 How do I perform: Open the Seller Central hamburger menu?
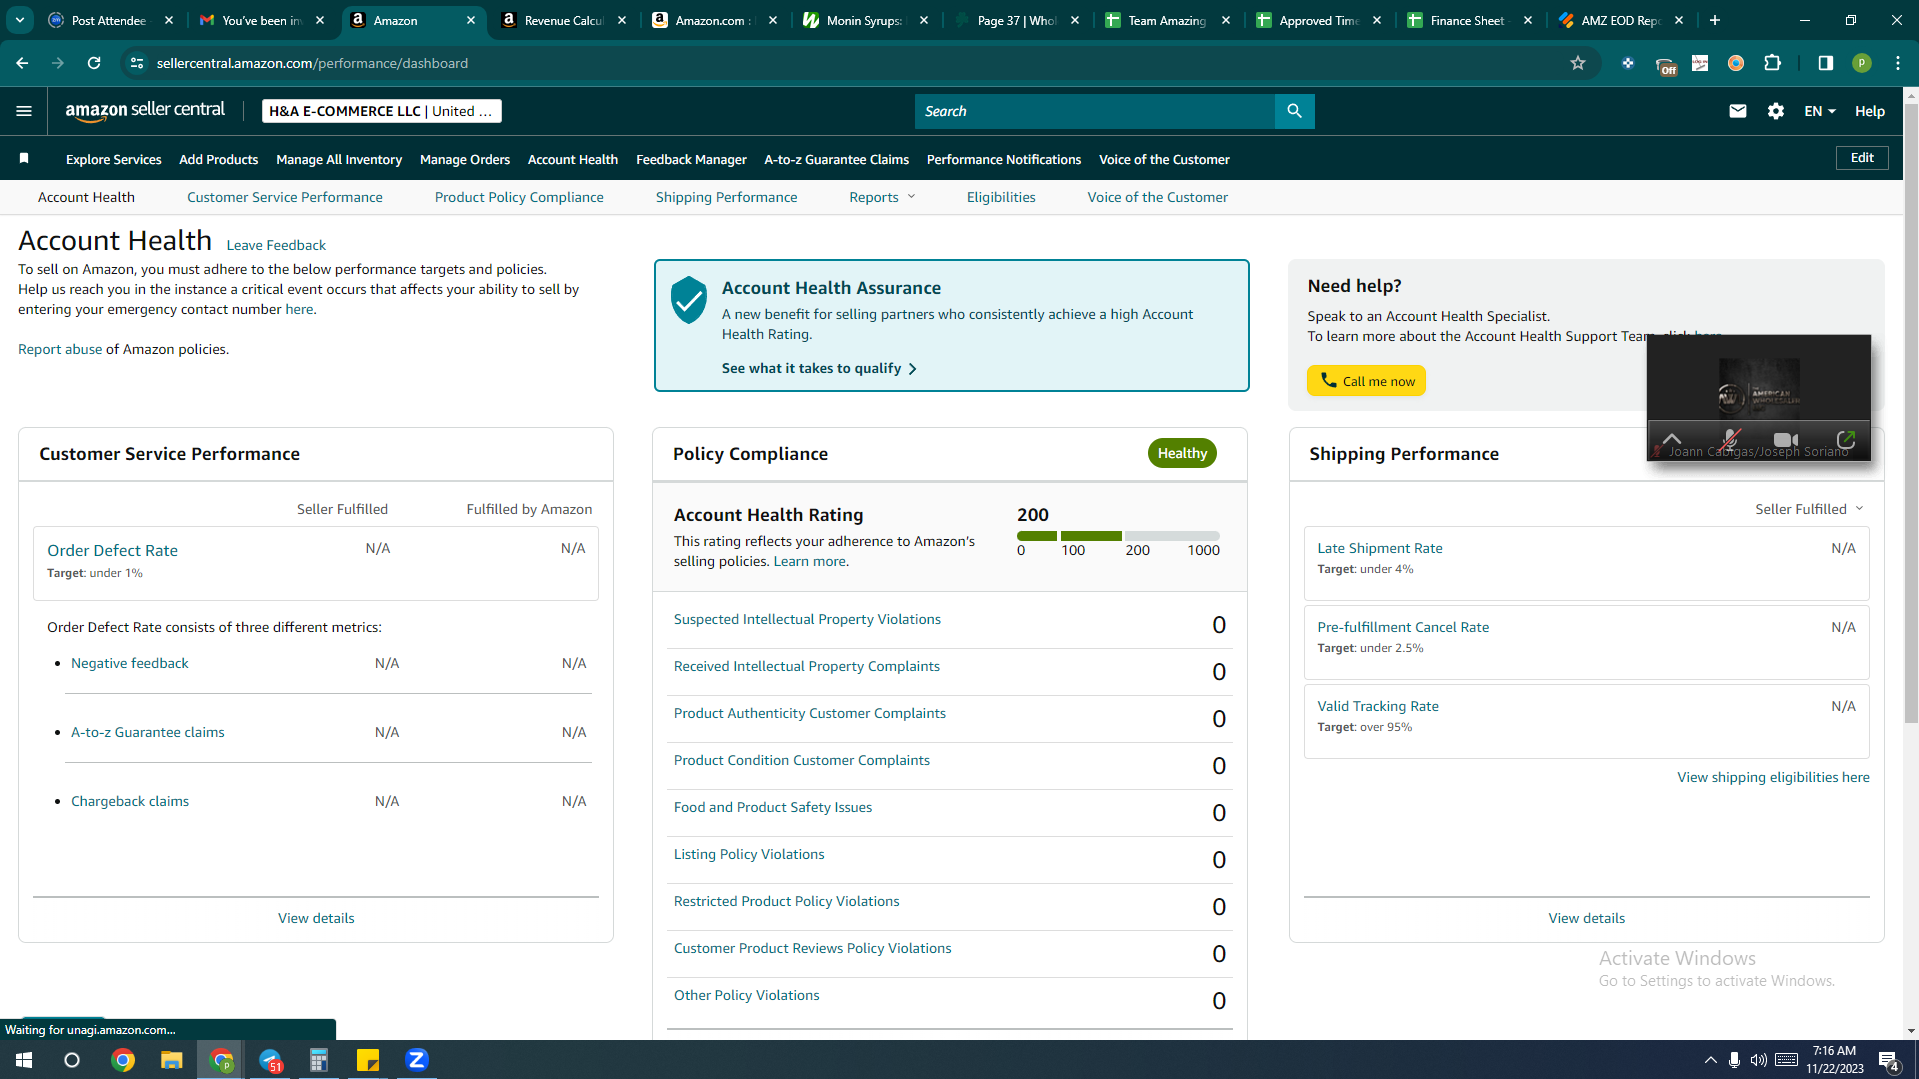(x=24, y=111)
